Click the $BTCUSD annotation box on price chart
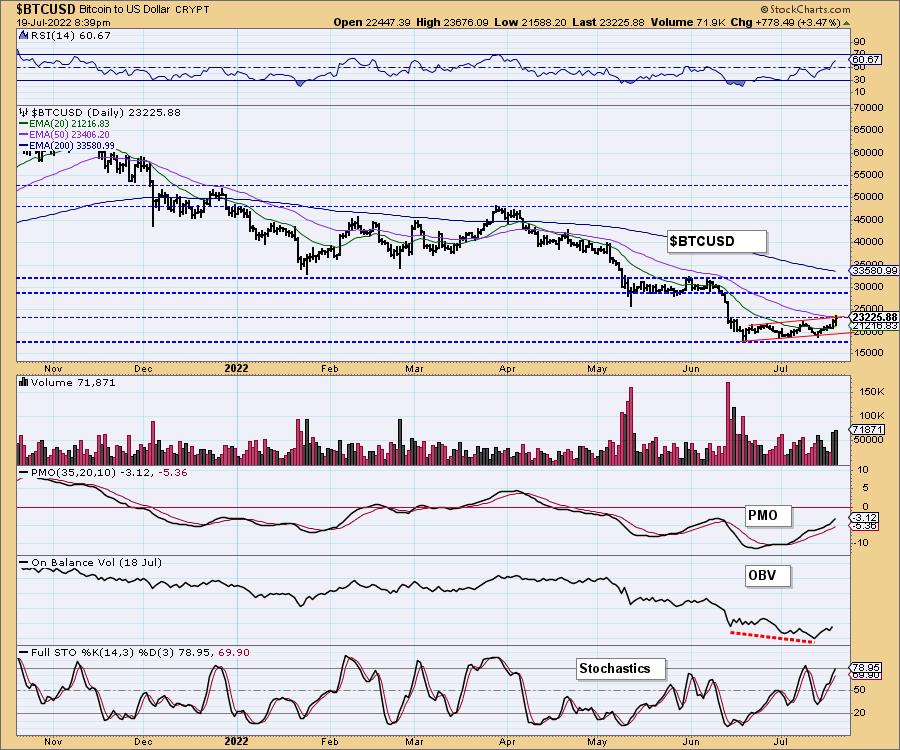 pos(716,241)
